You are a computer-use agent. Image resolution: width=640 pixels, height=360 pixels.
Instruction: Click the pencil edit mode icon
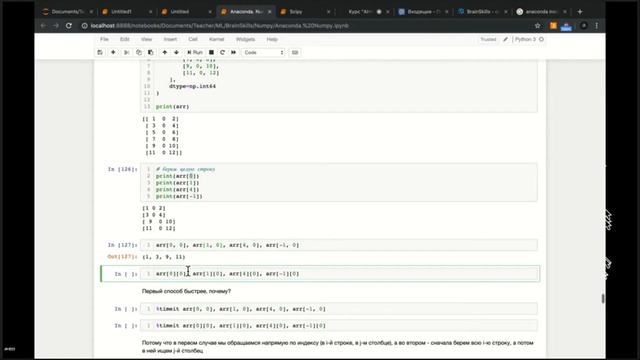(x=505, y=39)
